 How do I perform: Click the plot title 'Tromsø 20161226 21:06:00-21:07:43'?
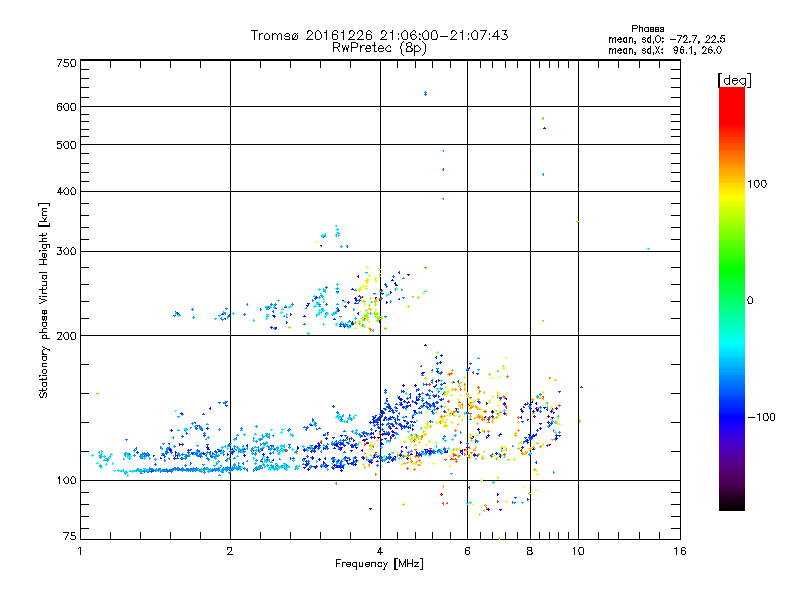(x=379, y=35)
